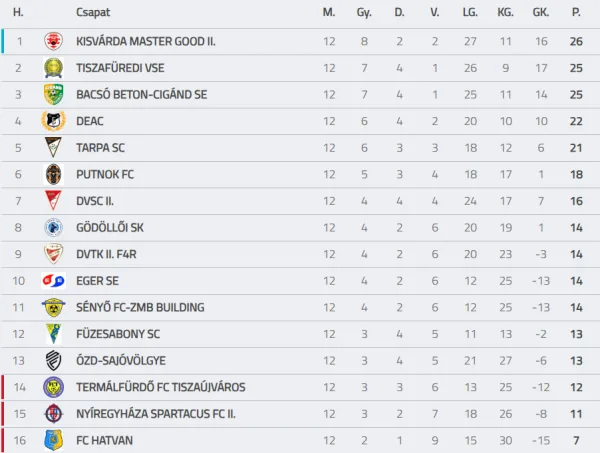Click the Kisvárda Master Good II. team logo

(53, 41)
